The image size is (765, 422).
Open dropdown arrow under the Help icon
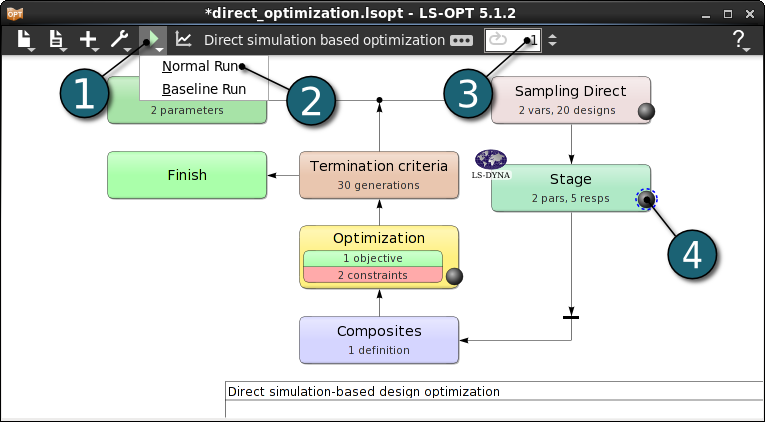(x=746, y=49)
